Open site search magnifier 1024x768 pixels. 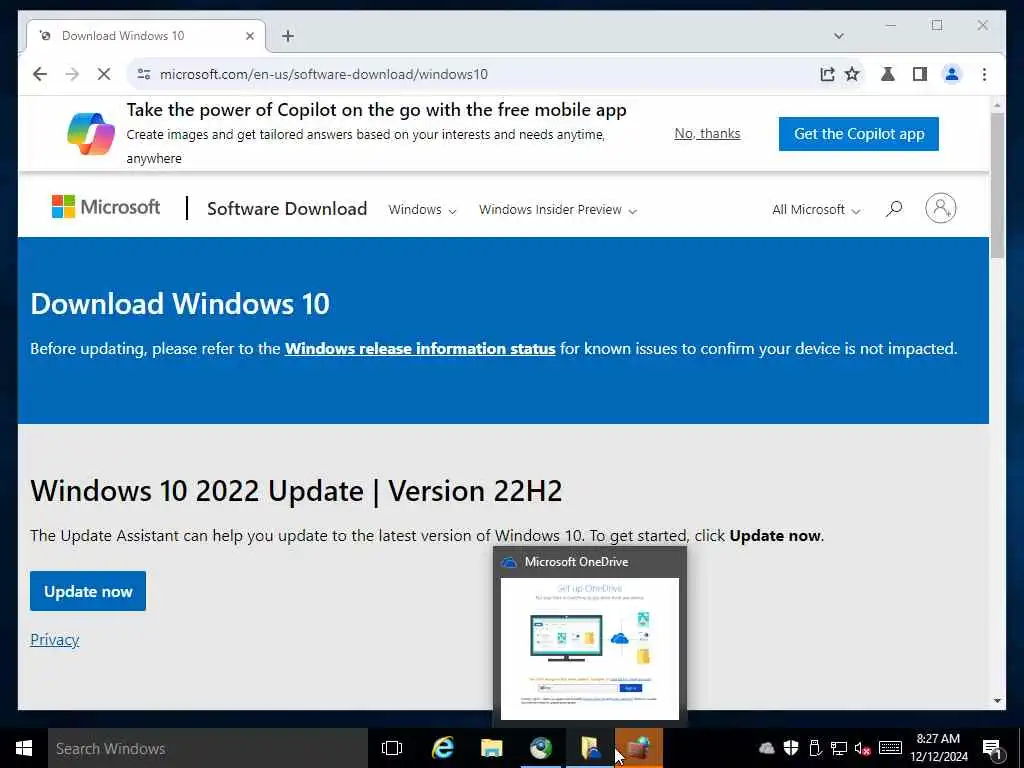[894, 208]
